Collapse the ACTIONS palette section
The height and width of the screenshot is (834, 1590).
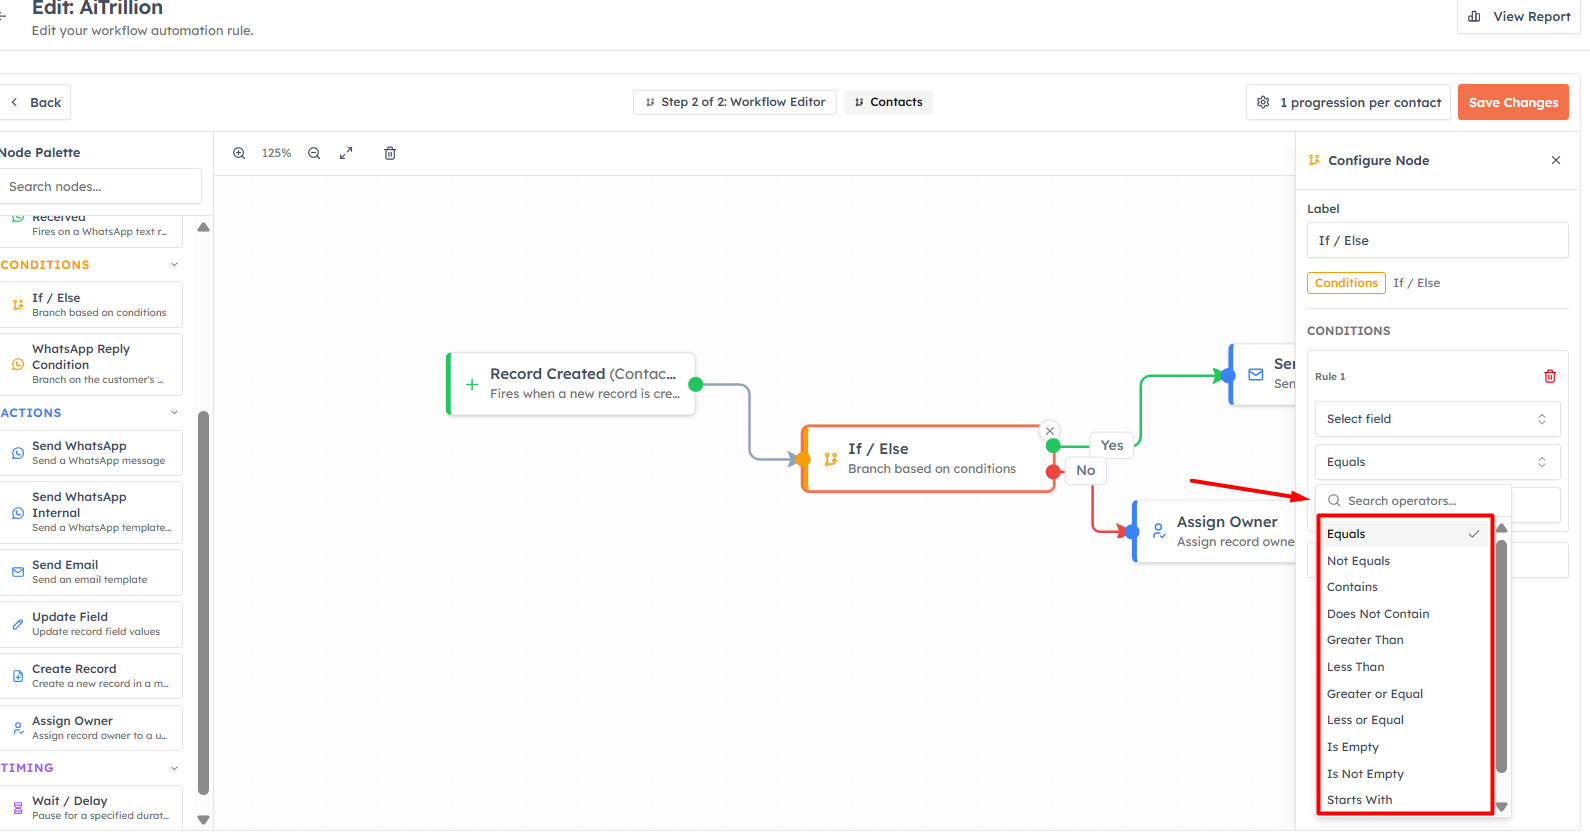(x=174, y=412)
